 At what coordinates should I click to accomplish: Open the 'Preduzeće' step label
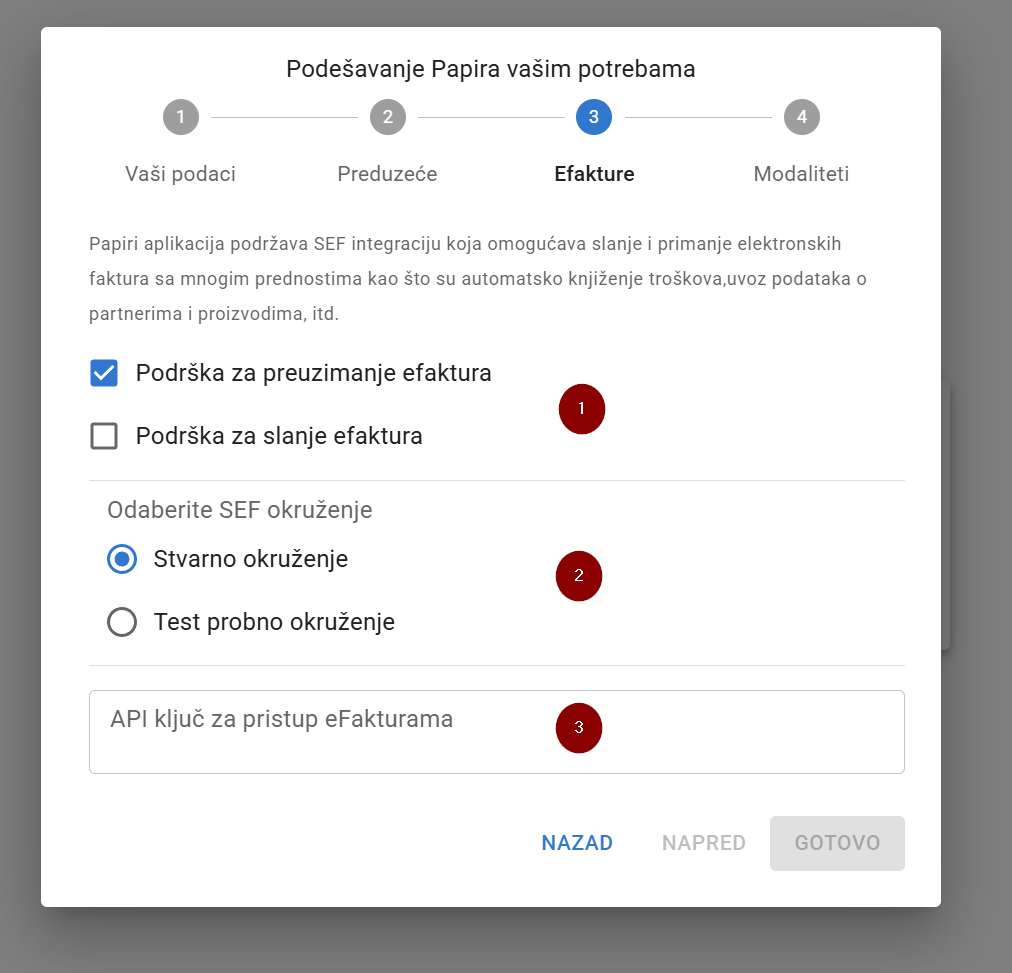tap(387, 174)
